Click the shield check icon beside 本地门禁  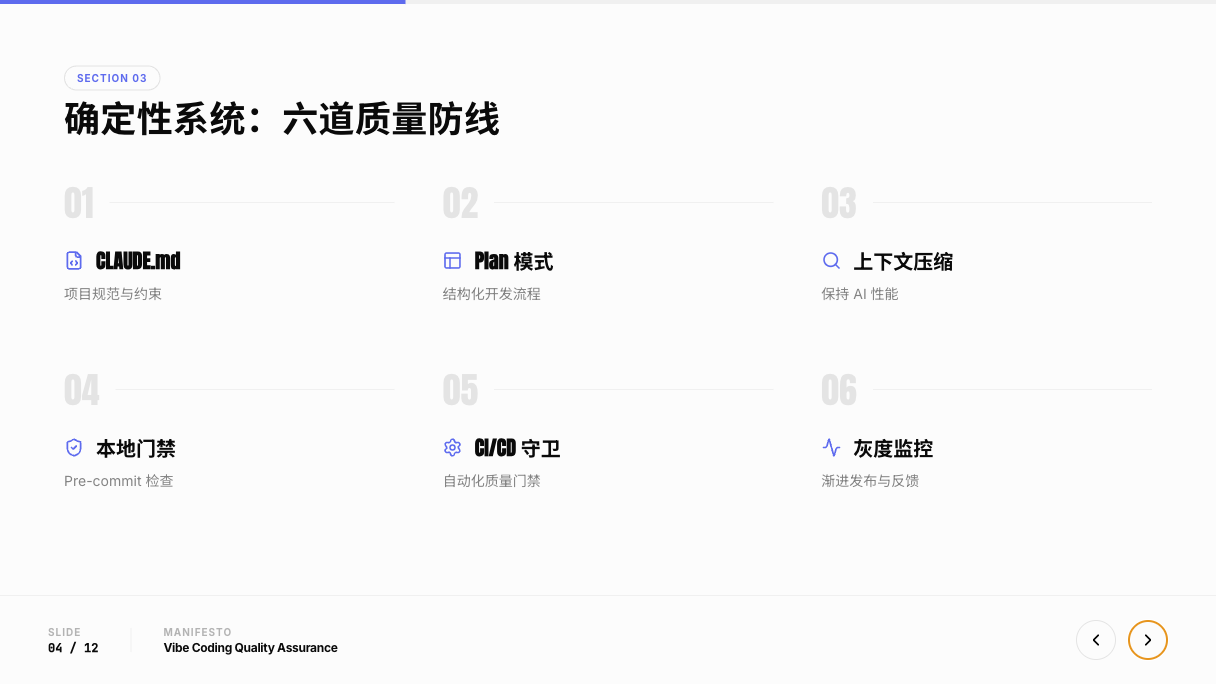(x=74, y=448)
